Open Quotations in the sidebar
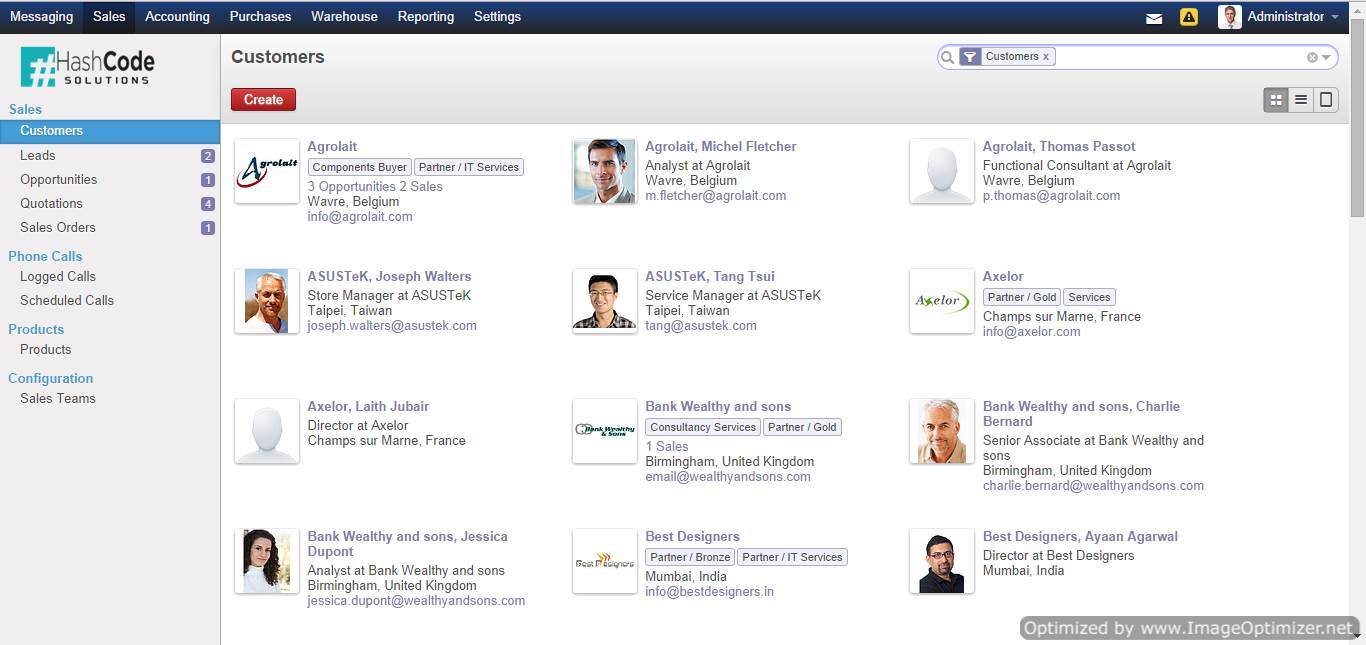The width and height of the screenshot is (1366, 645). (x=110, y=203)
